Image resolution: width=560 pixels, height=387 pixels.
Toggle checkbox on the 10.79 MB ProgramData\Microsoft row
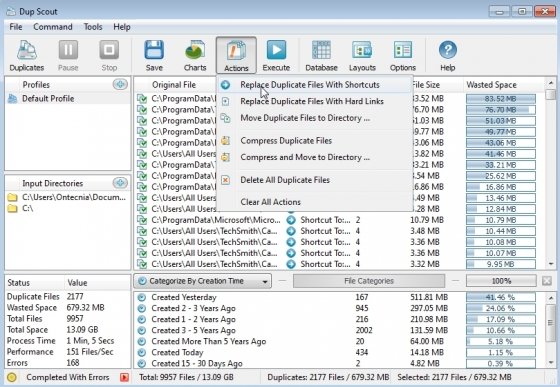coord(142,220)
